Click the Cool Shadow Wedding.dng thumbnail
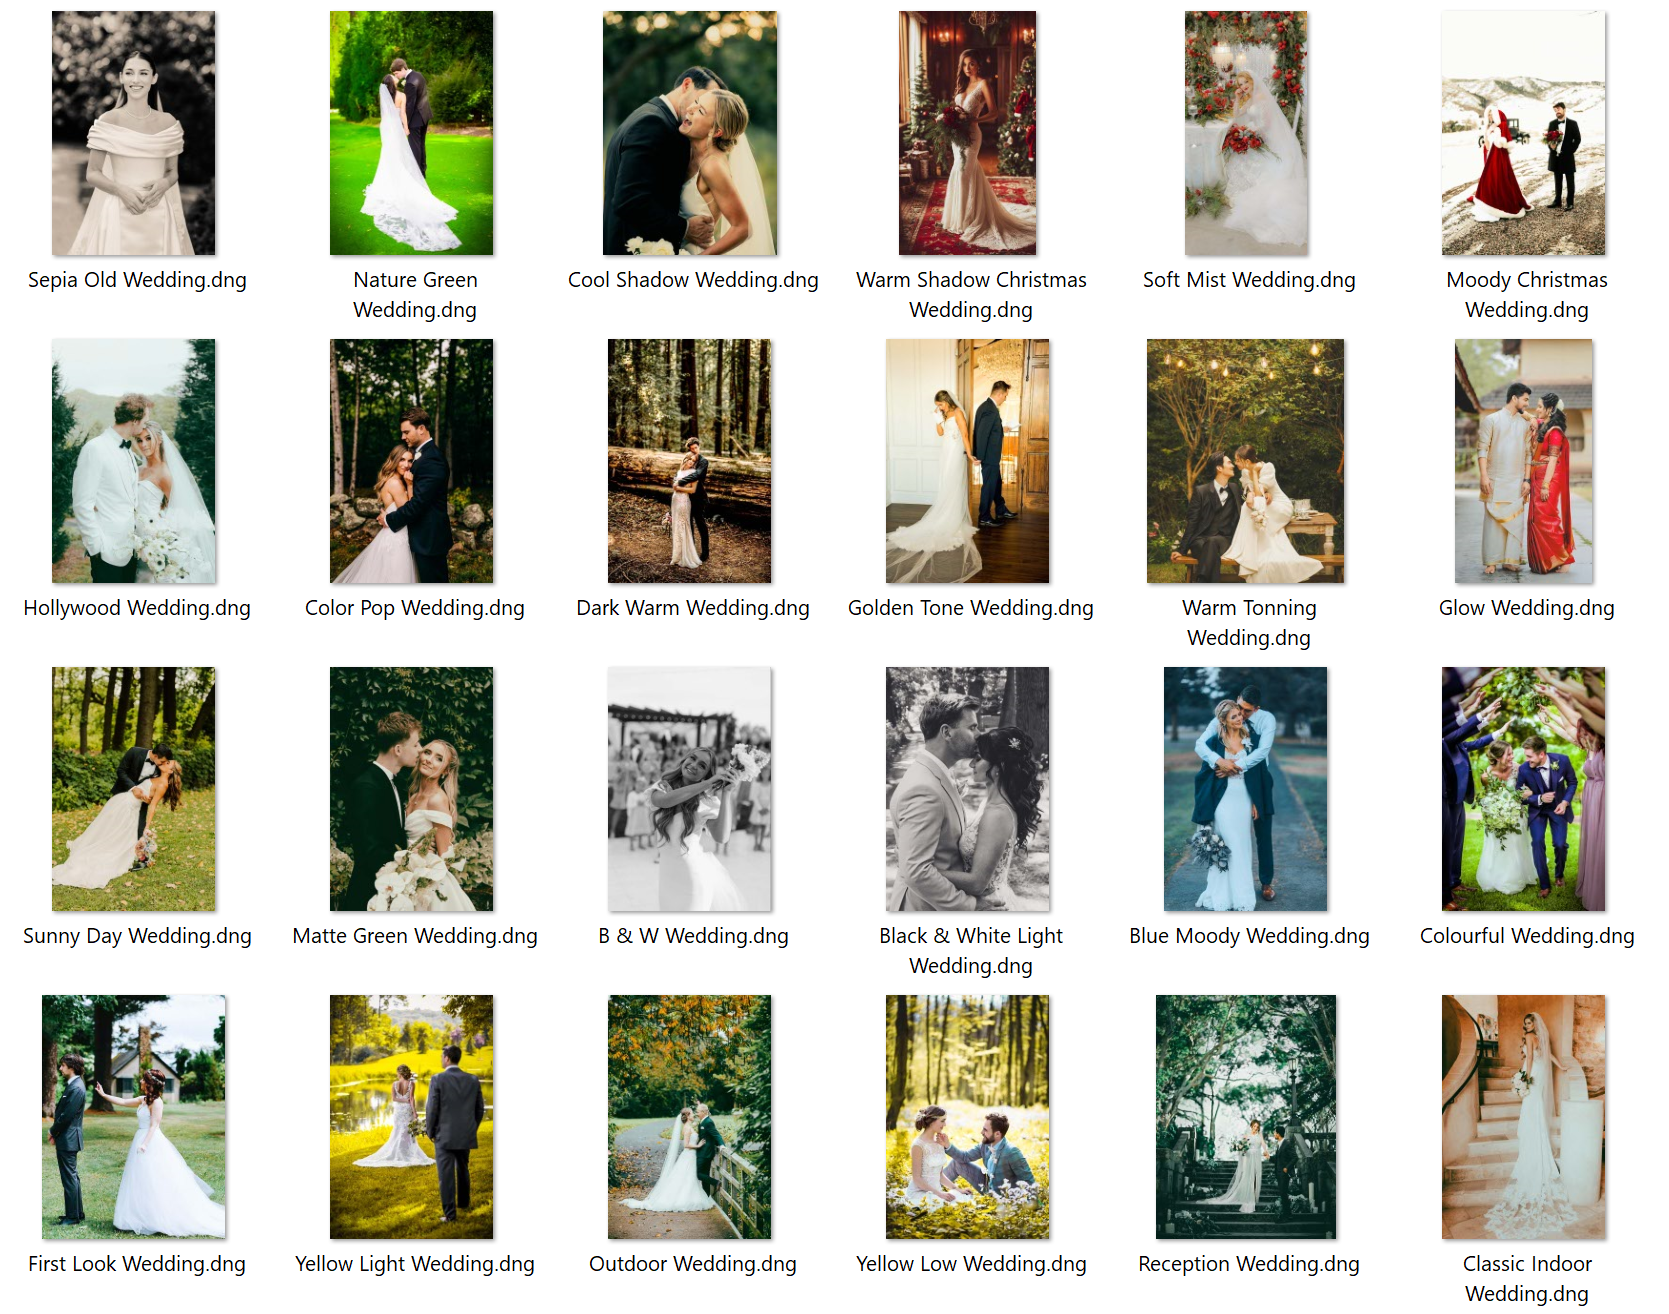 (x=689, y=133)
